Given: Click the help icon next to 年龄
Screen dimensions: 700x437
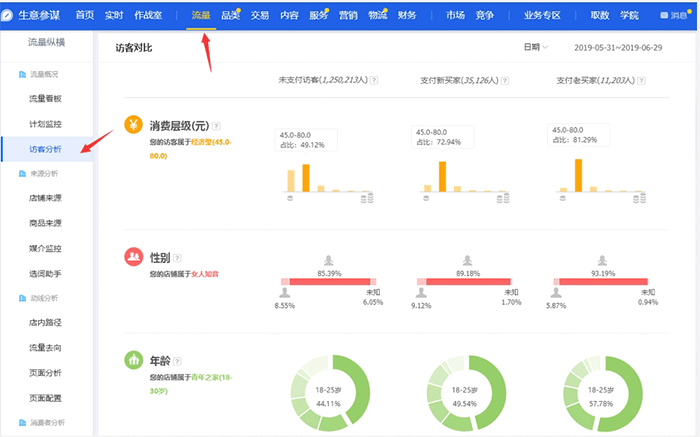Looking at the screenshot, I should point(177,361).
